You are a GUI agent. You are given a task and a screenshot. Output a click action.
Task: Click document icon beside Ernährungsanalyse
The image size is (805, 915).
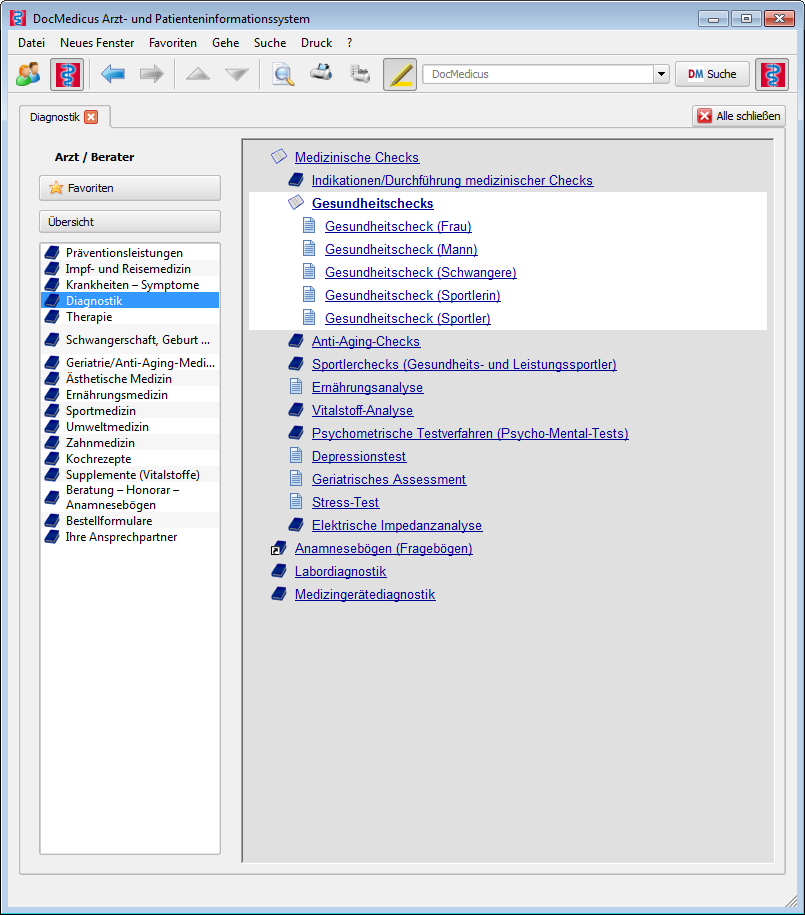tap(296, 386)
